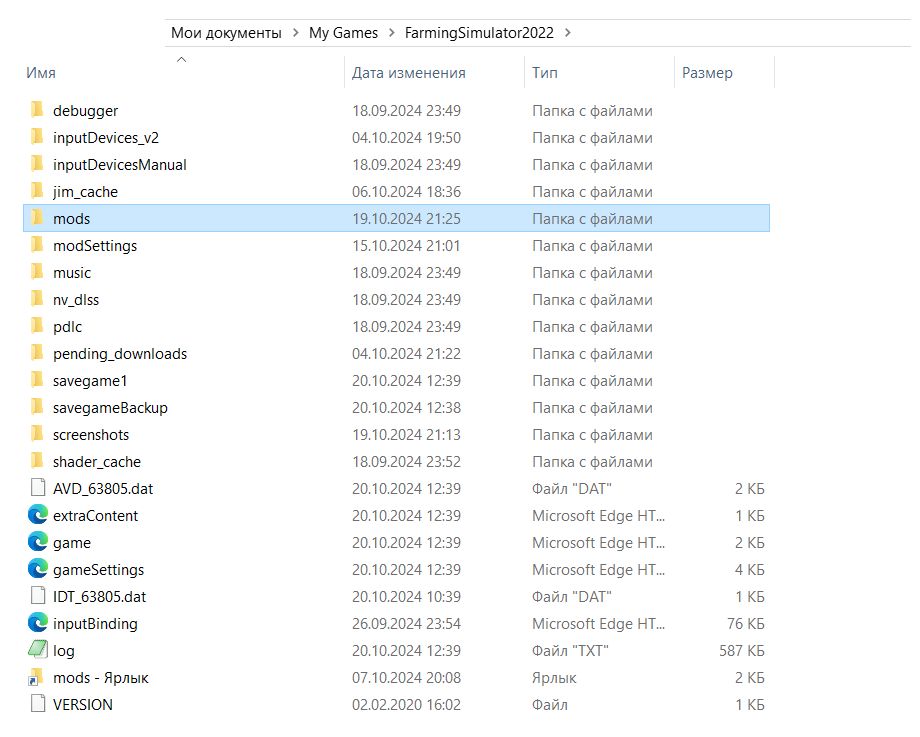Select the AVD_63805.dat file icon

click(x=38, y=489)
